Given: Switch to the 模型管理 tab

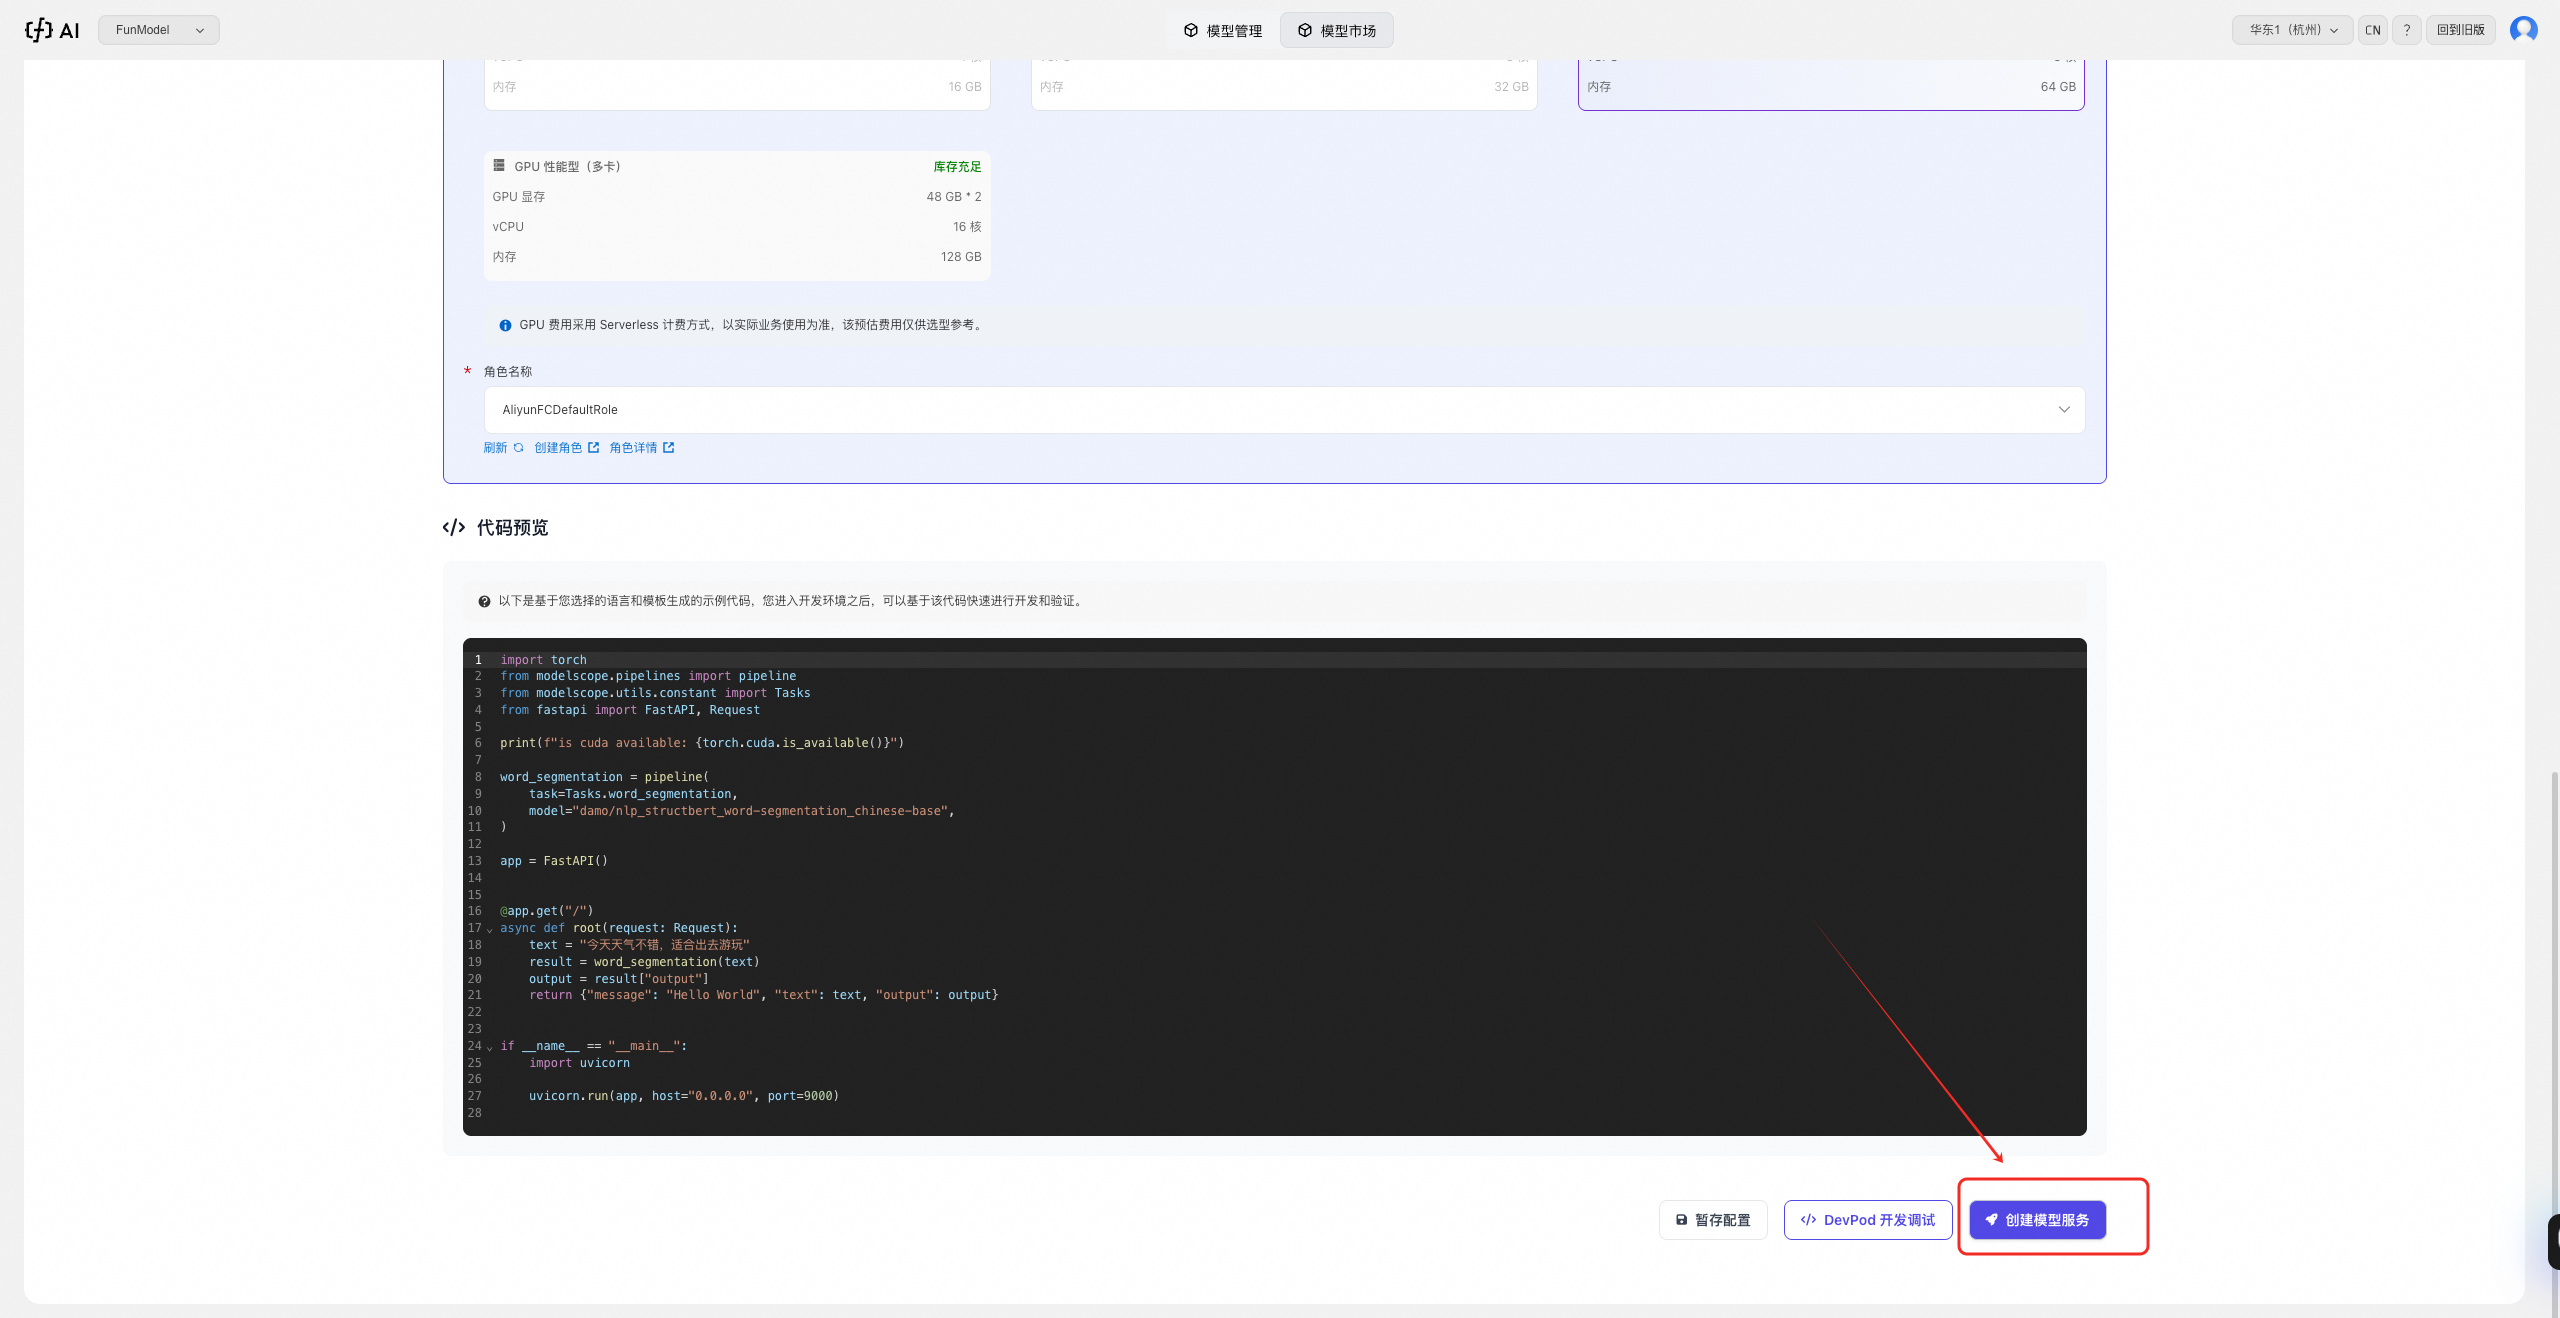Looking at the screenshot, I should coord(1222,31).
